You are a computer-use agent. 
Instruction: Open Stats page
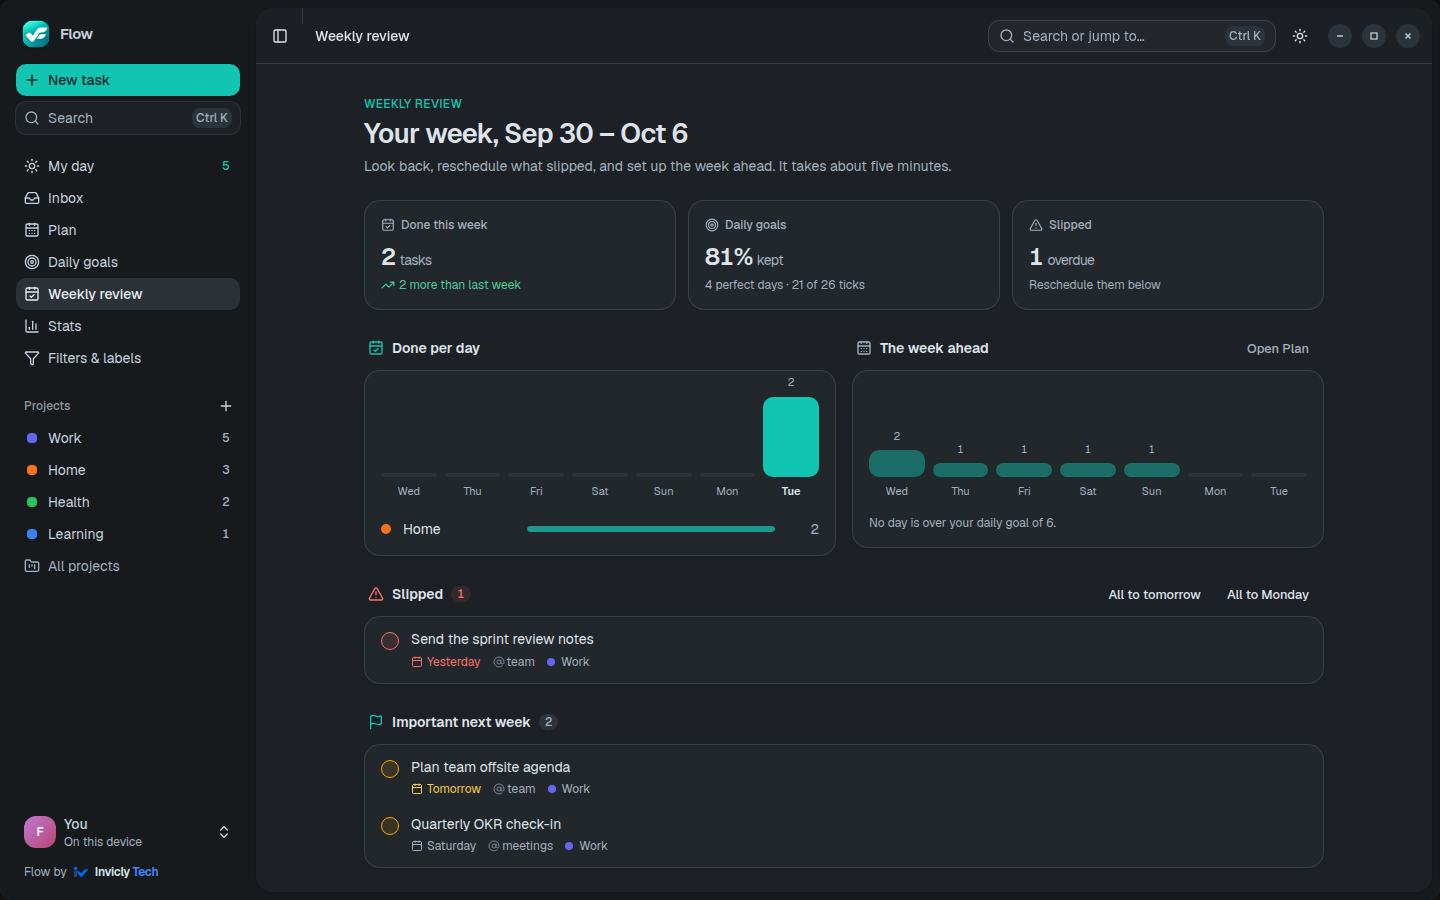pyautogui.click(x=128, y=326)
